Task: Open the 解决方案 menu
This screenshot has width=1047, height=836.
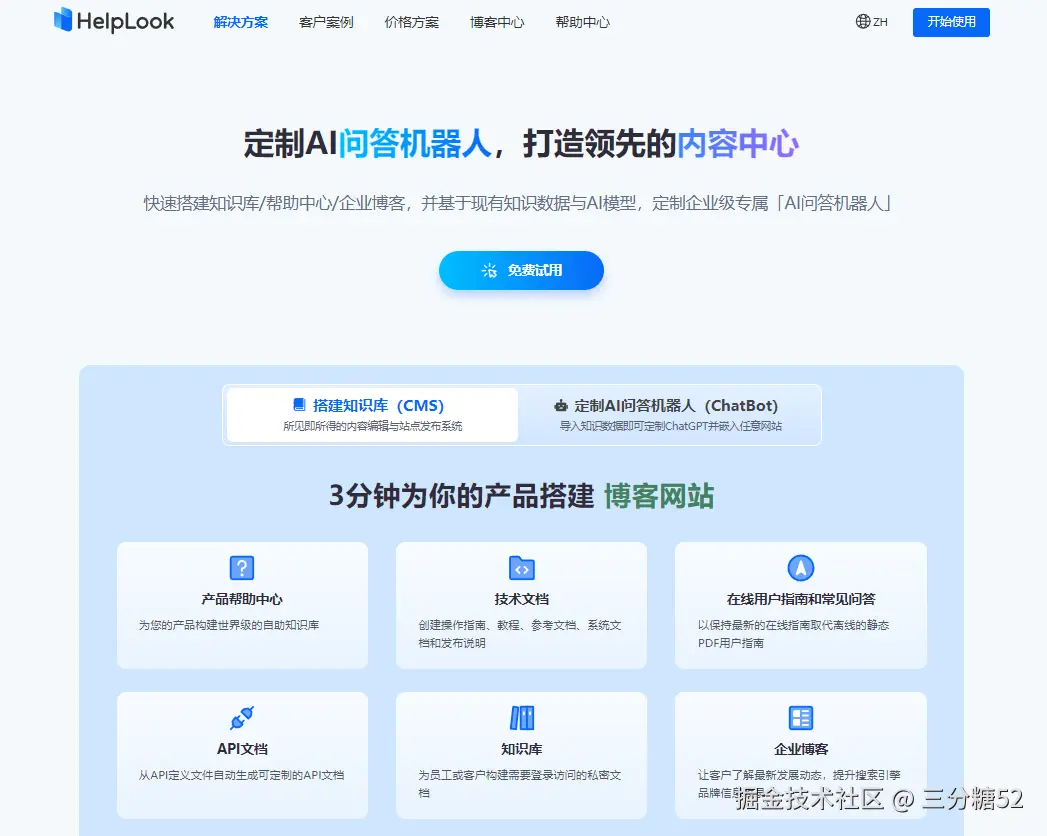Action: (x=241, y=21)
